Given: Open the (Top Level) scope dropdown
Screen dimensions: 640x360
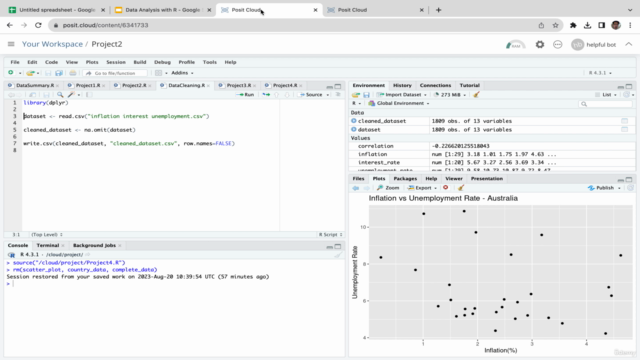Looking at the screenshot, I should [47, 235].
